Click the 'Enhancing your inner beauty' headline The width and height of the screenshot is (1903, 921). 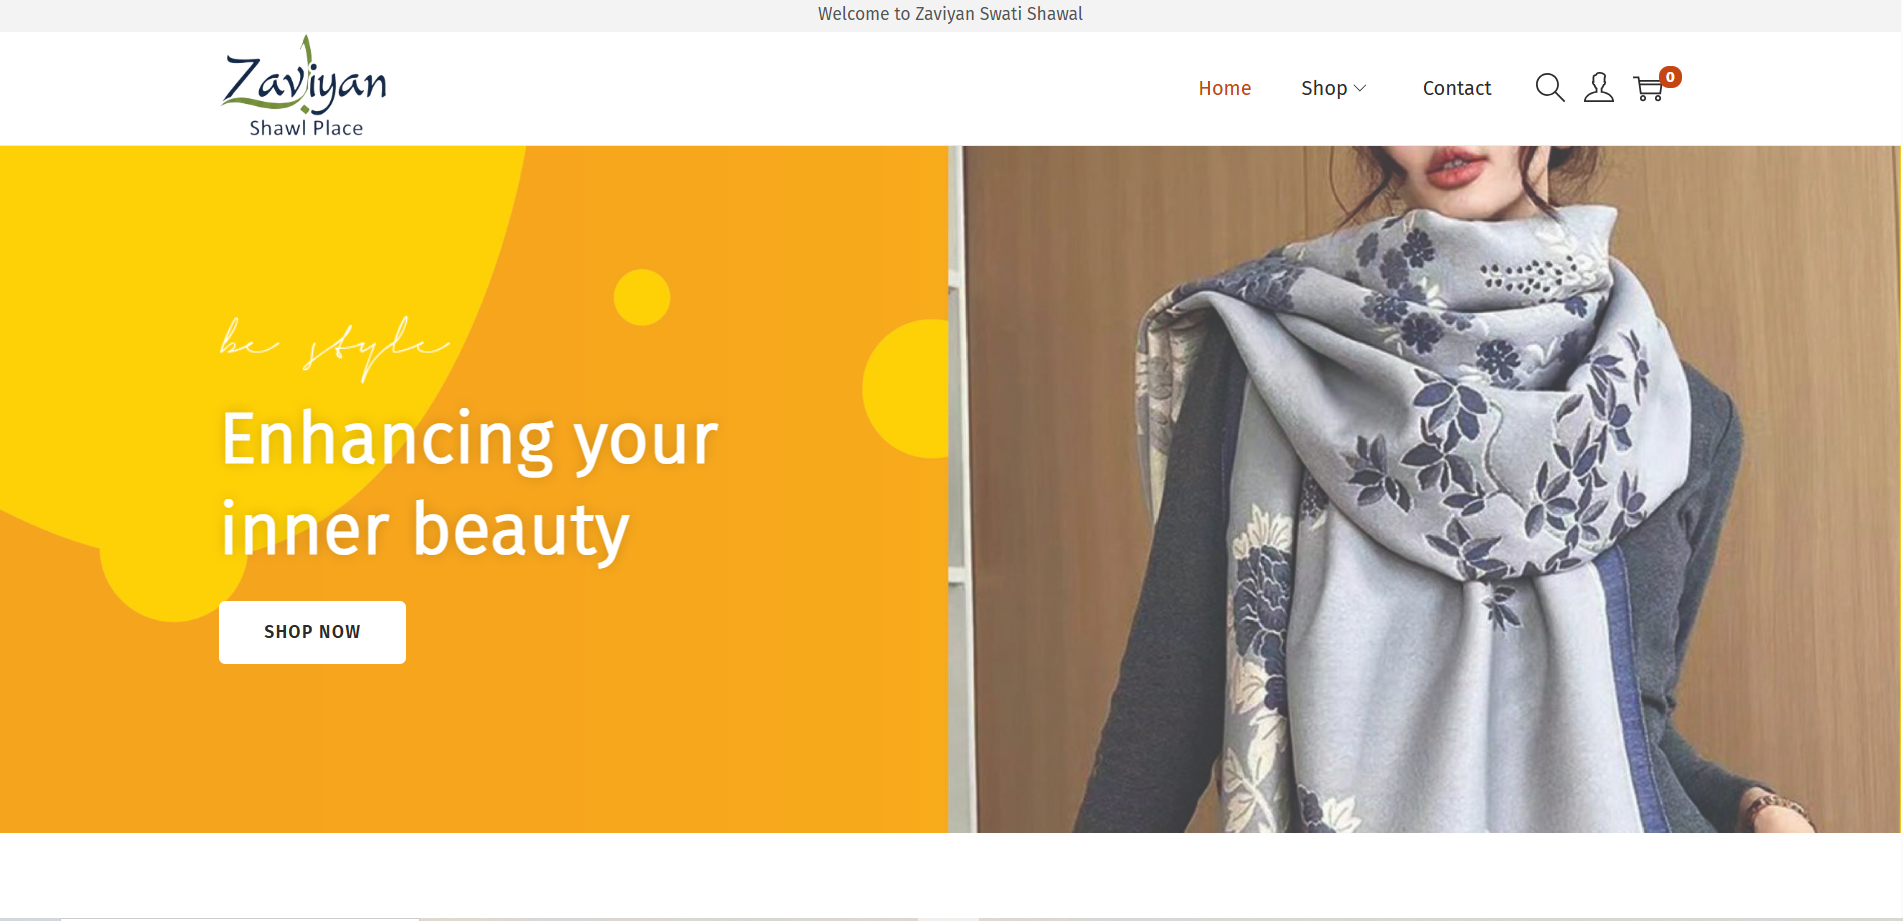tap(468, 483)
